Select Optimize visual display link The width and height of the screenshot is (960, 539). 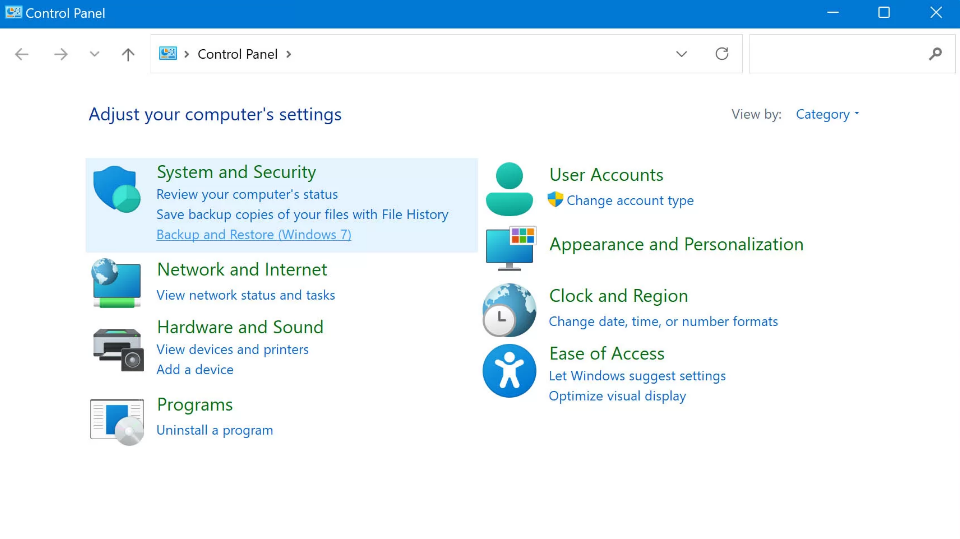point(617,396)
